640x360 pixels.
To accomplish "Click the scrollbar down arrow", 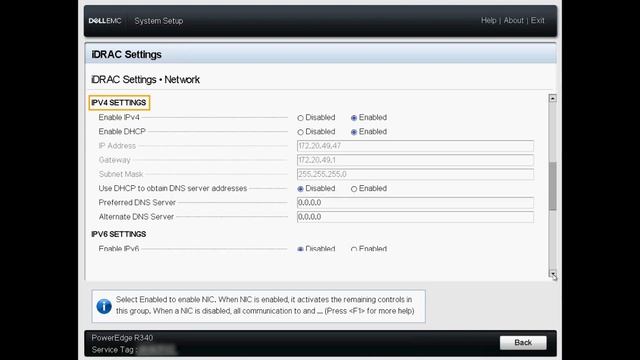I will pos(552,274).
